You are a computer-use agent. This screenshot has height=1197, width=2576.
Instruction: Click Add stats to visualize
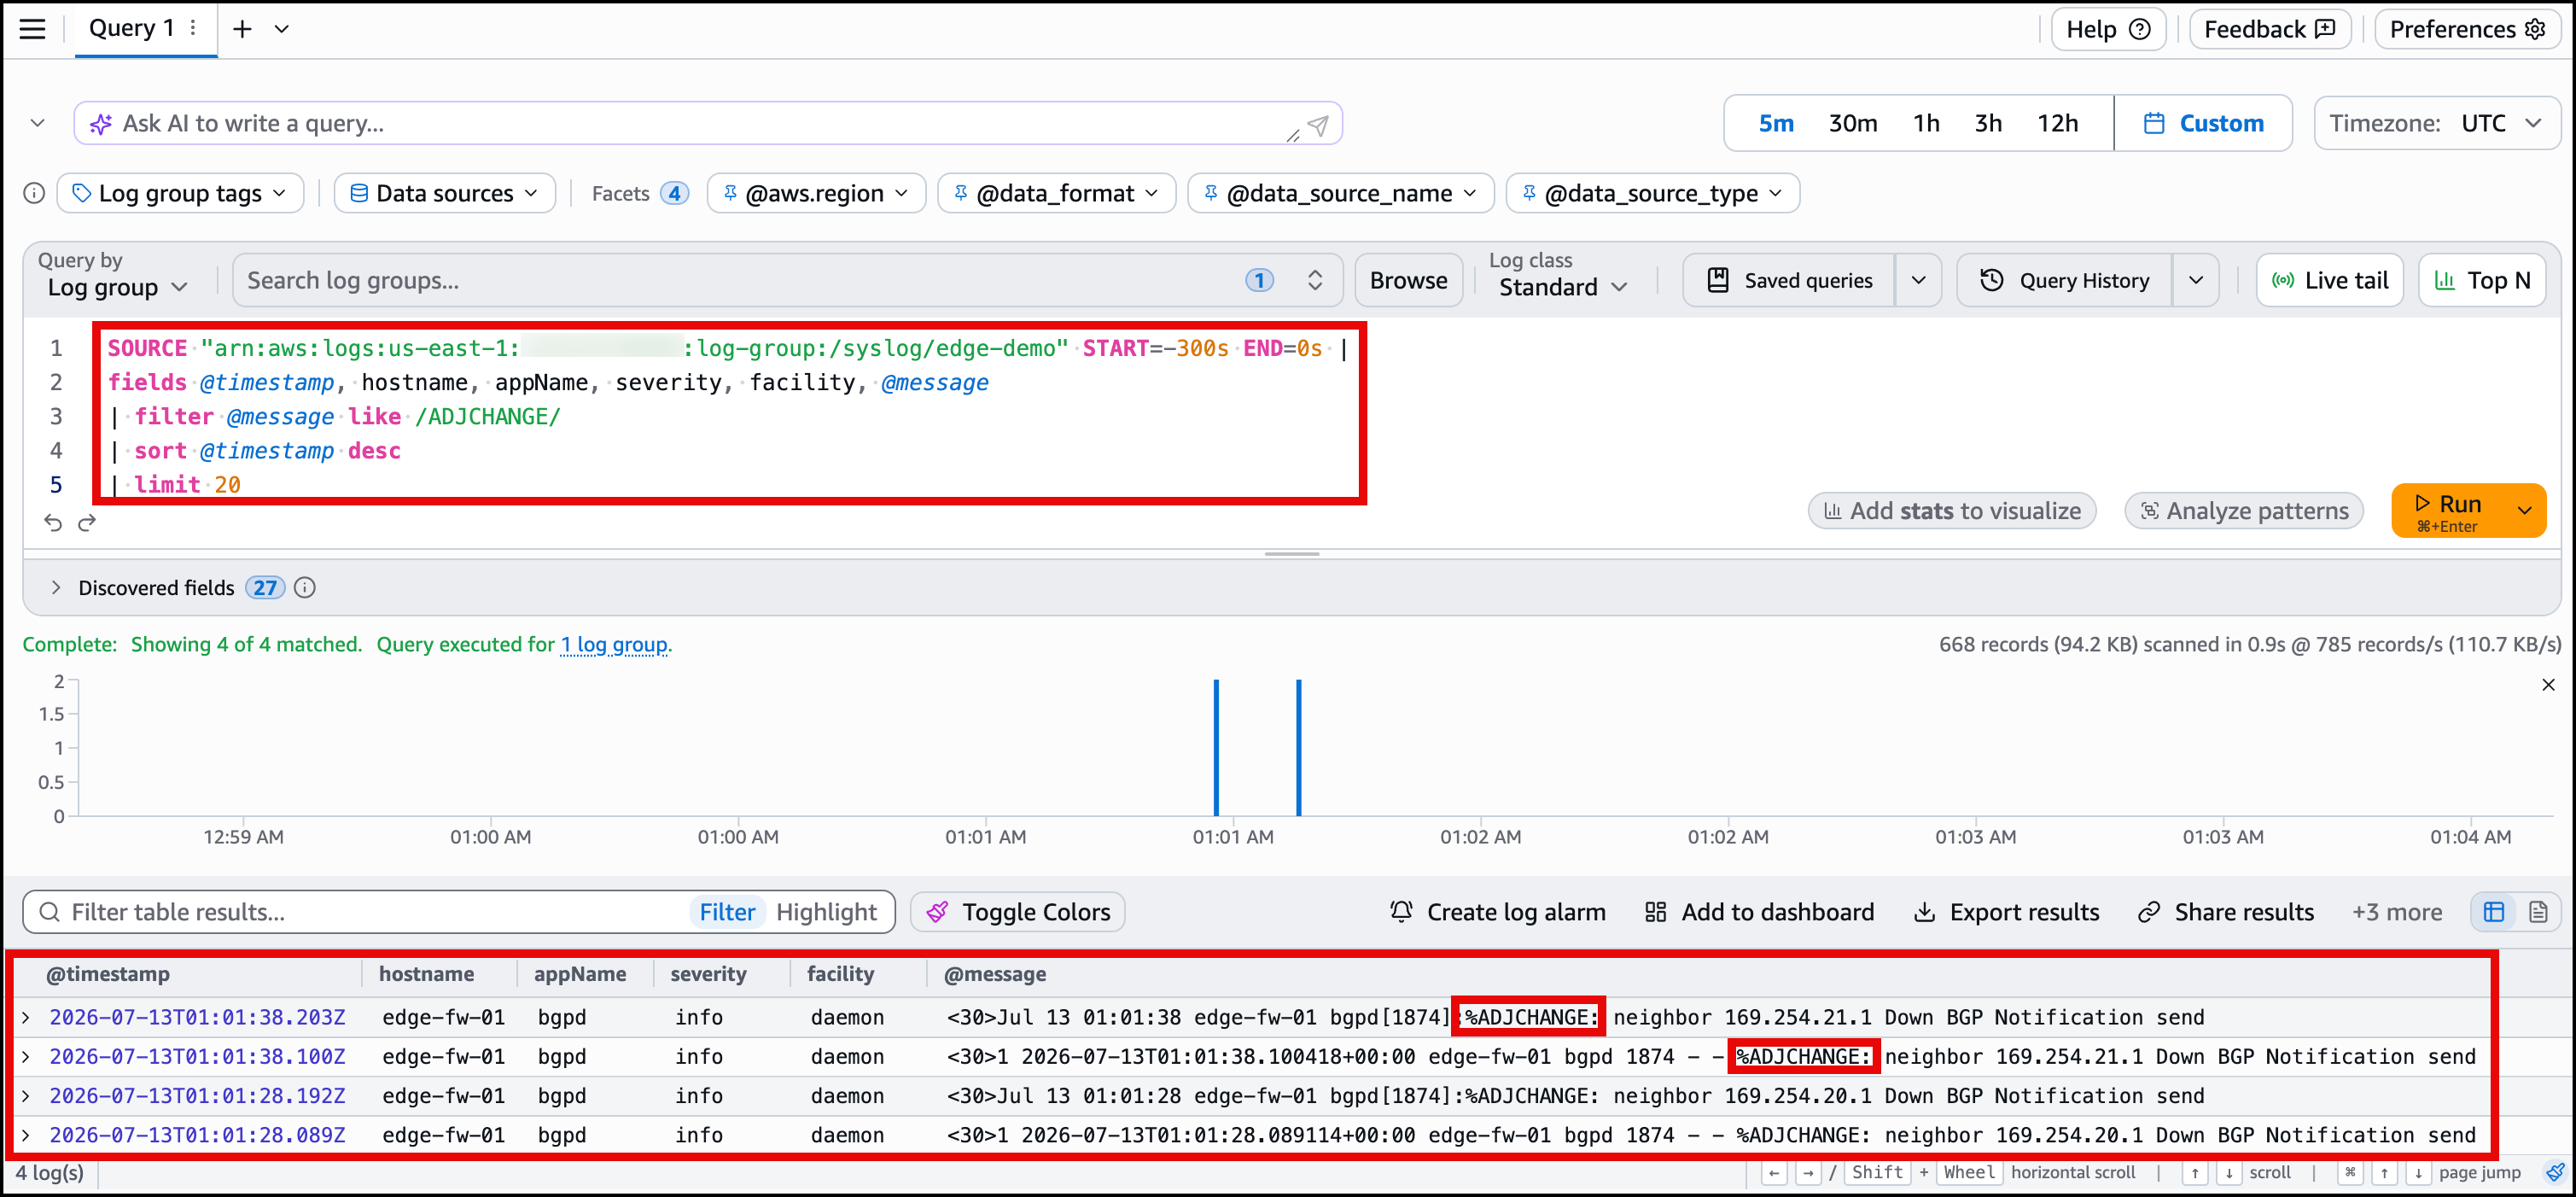tap(1952, 511)
